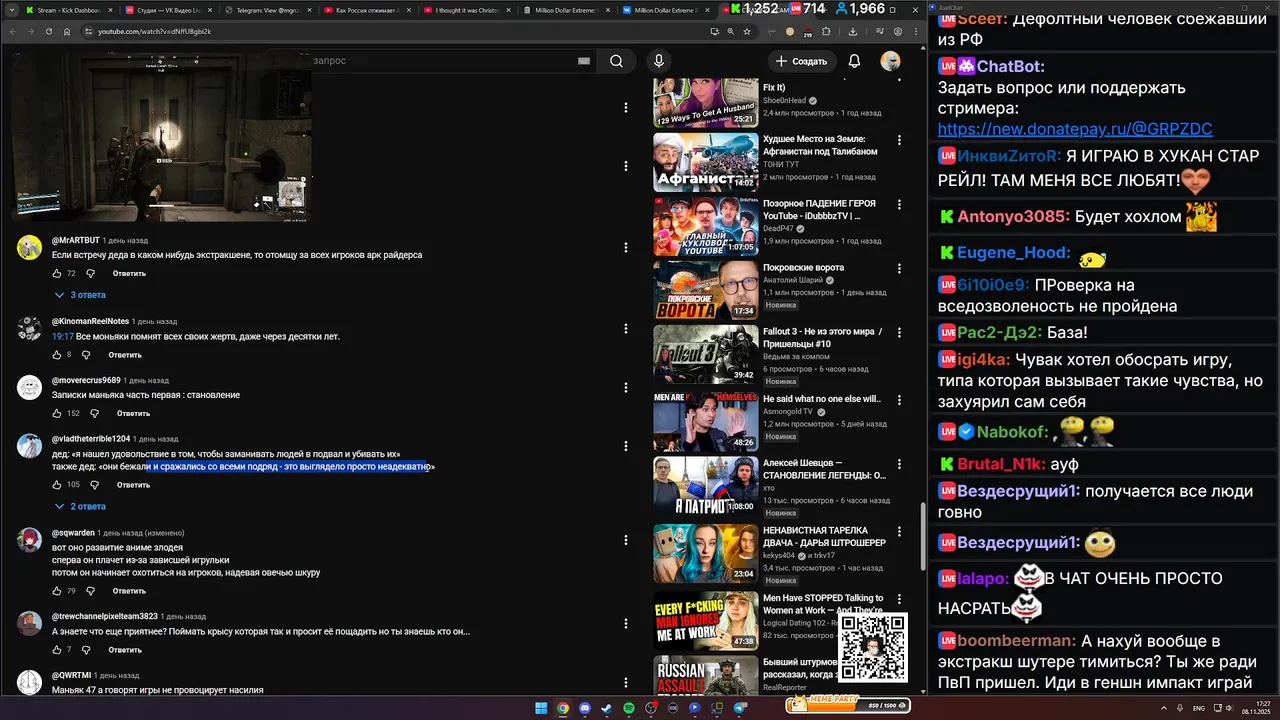Click the MEME PARTY progress bar
Image resolution: width=1280 pixels, height=720 pixels.
point(848,705)
